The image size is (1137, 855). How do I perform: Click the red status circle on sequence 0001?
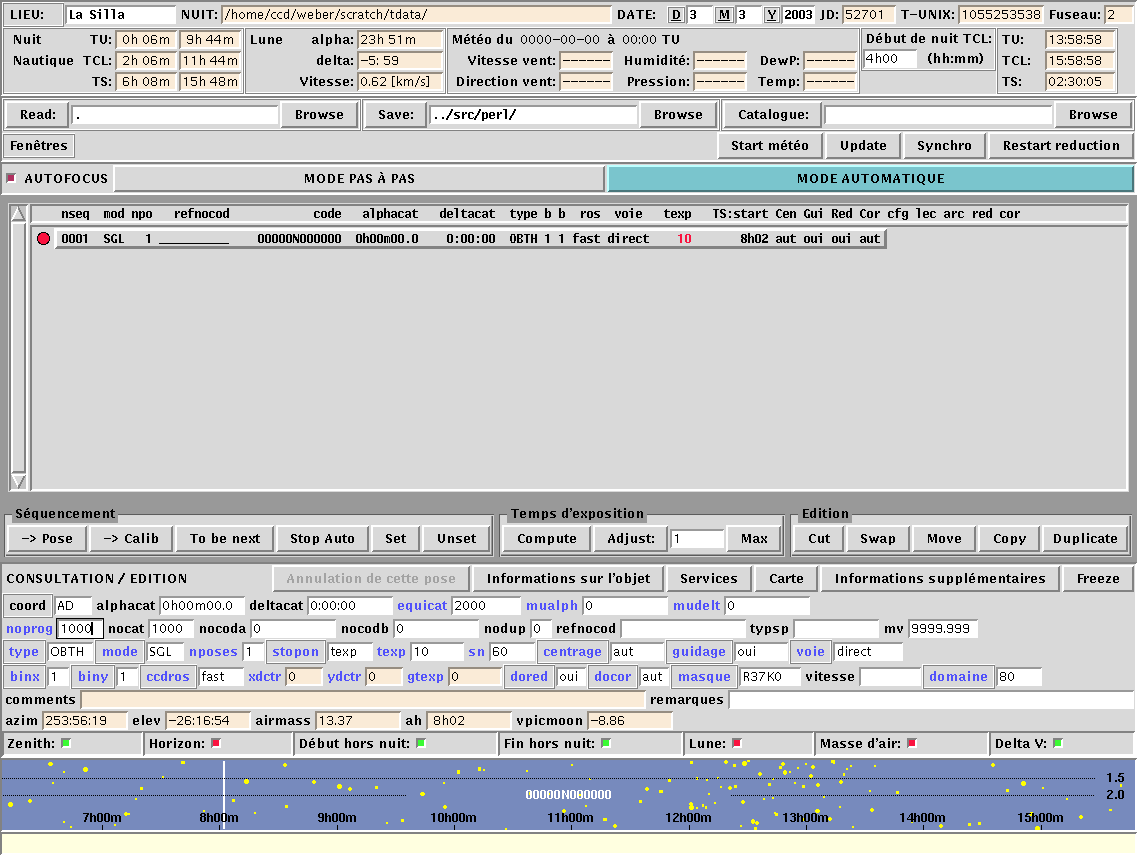click(43, 239)
